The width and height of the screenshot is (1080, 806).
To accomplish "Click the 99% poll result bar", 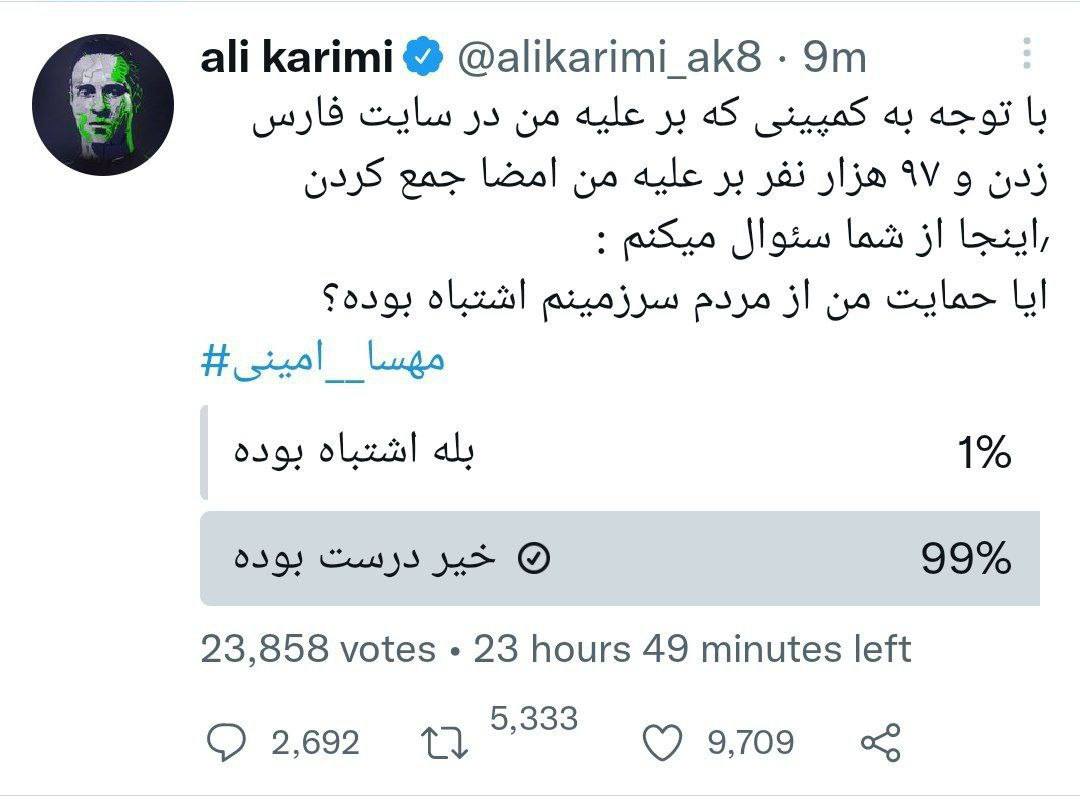I will click(x=620, y=558).
